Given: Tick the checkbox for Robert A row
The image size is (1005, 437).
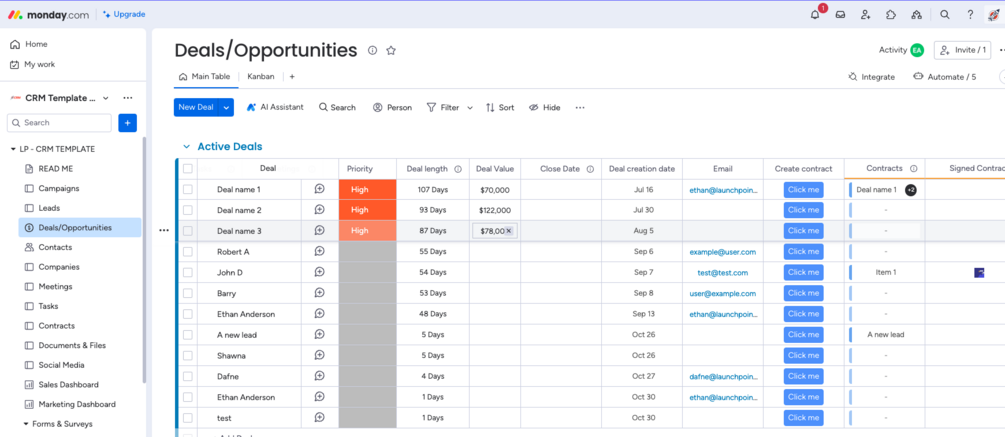Looking at the screenshot, I should pos(187,252).
